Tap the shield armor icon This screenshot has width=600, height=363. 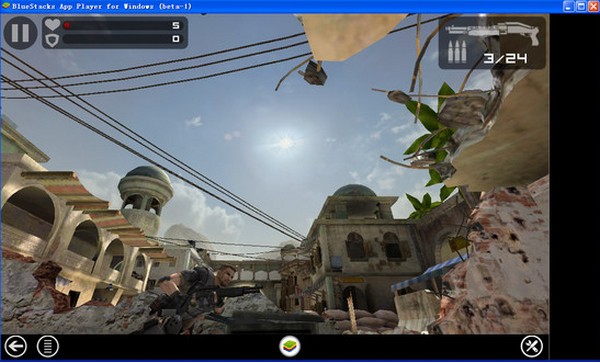point(52,39)
